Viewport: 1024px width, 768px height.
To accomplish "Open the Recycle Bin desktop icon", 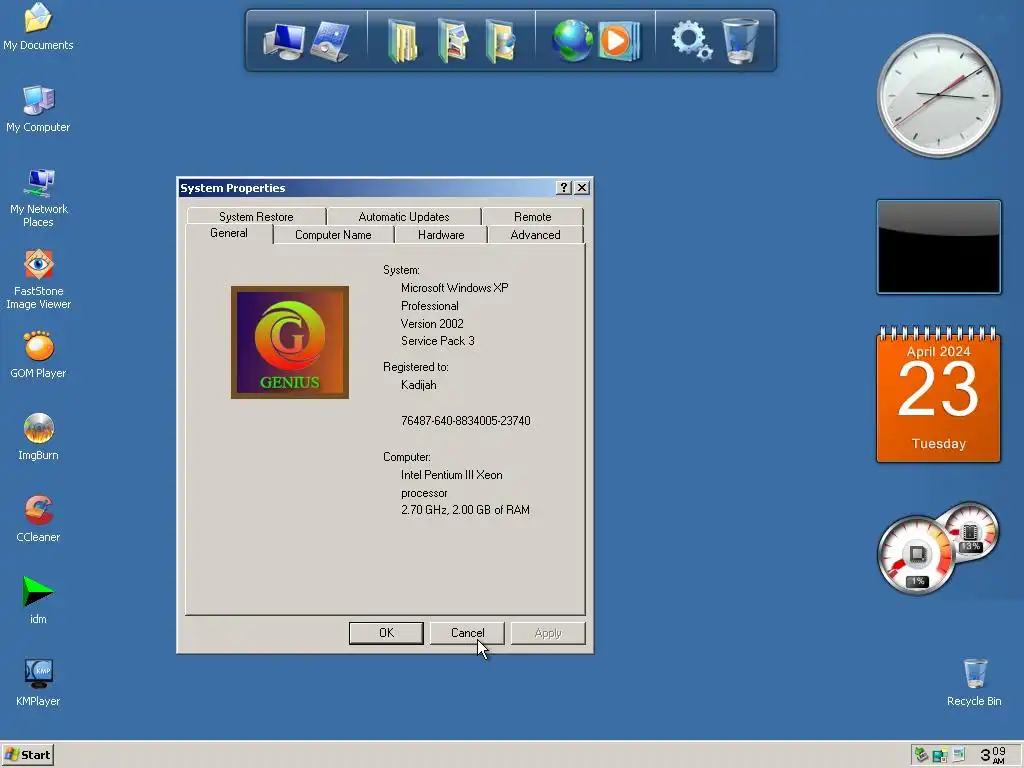I will [x=974, y=682].
